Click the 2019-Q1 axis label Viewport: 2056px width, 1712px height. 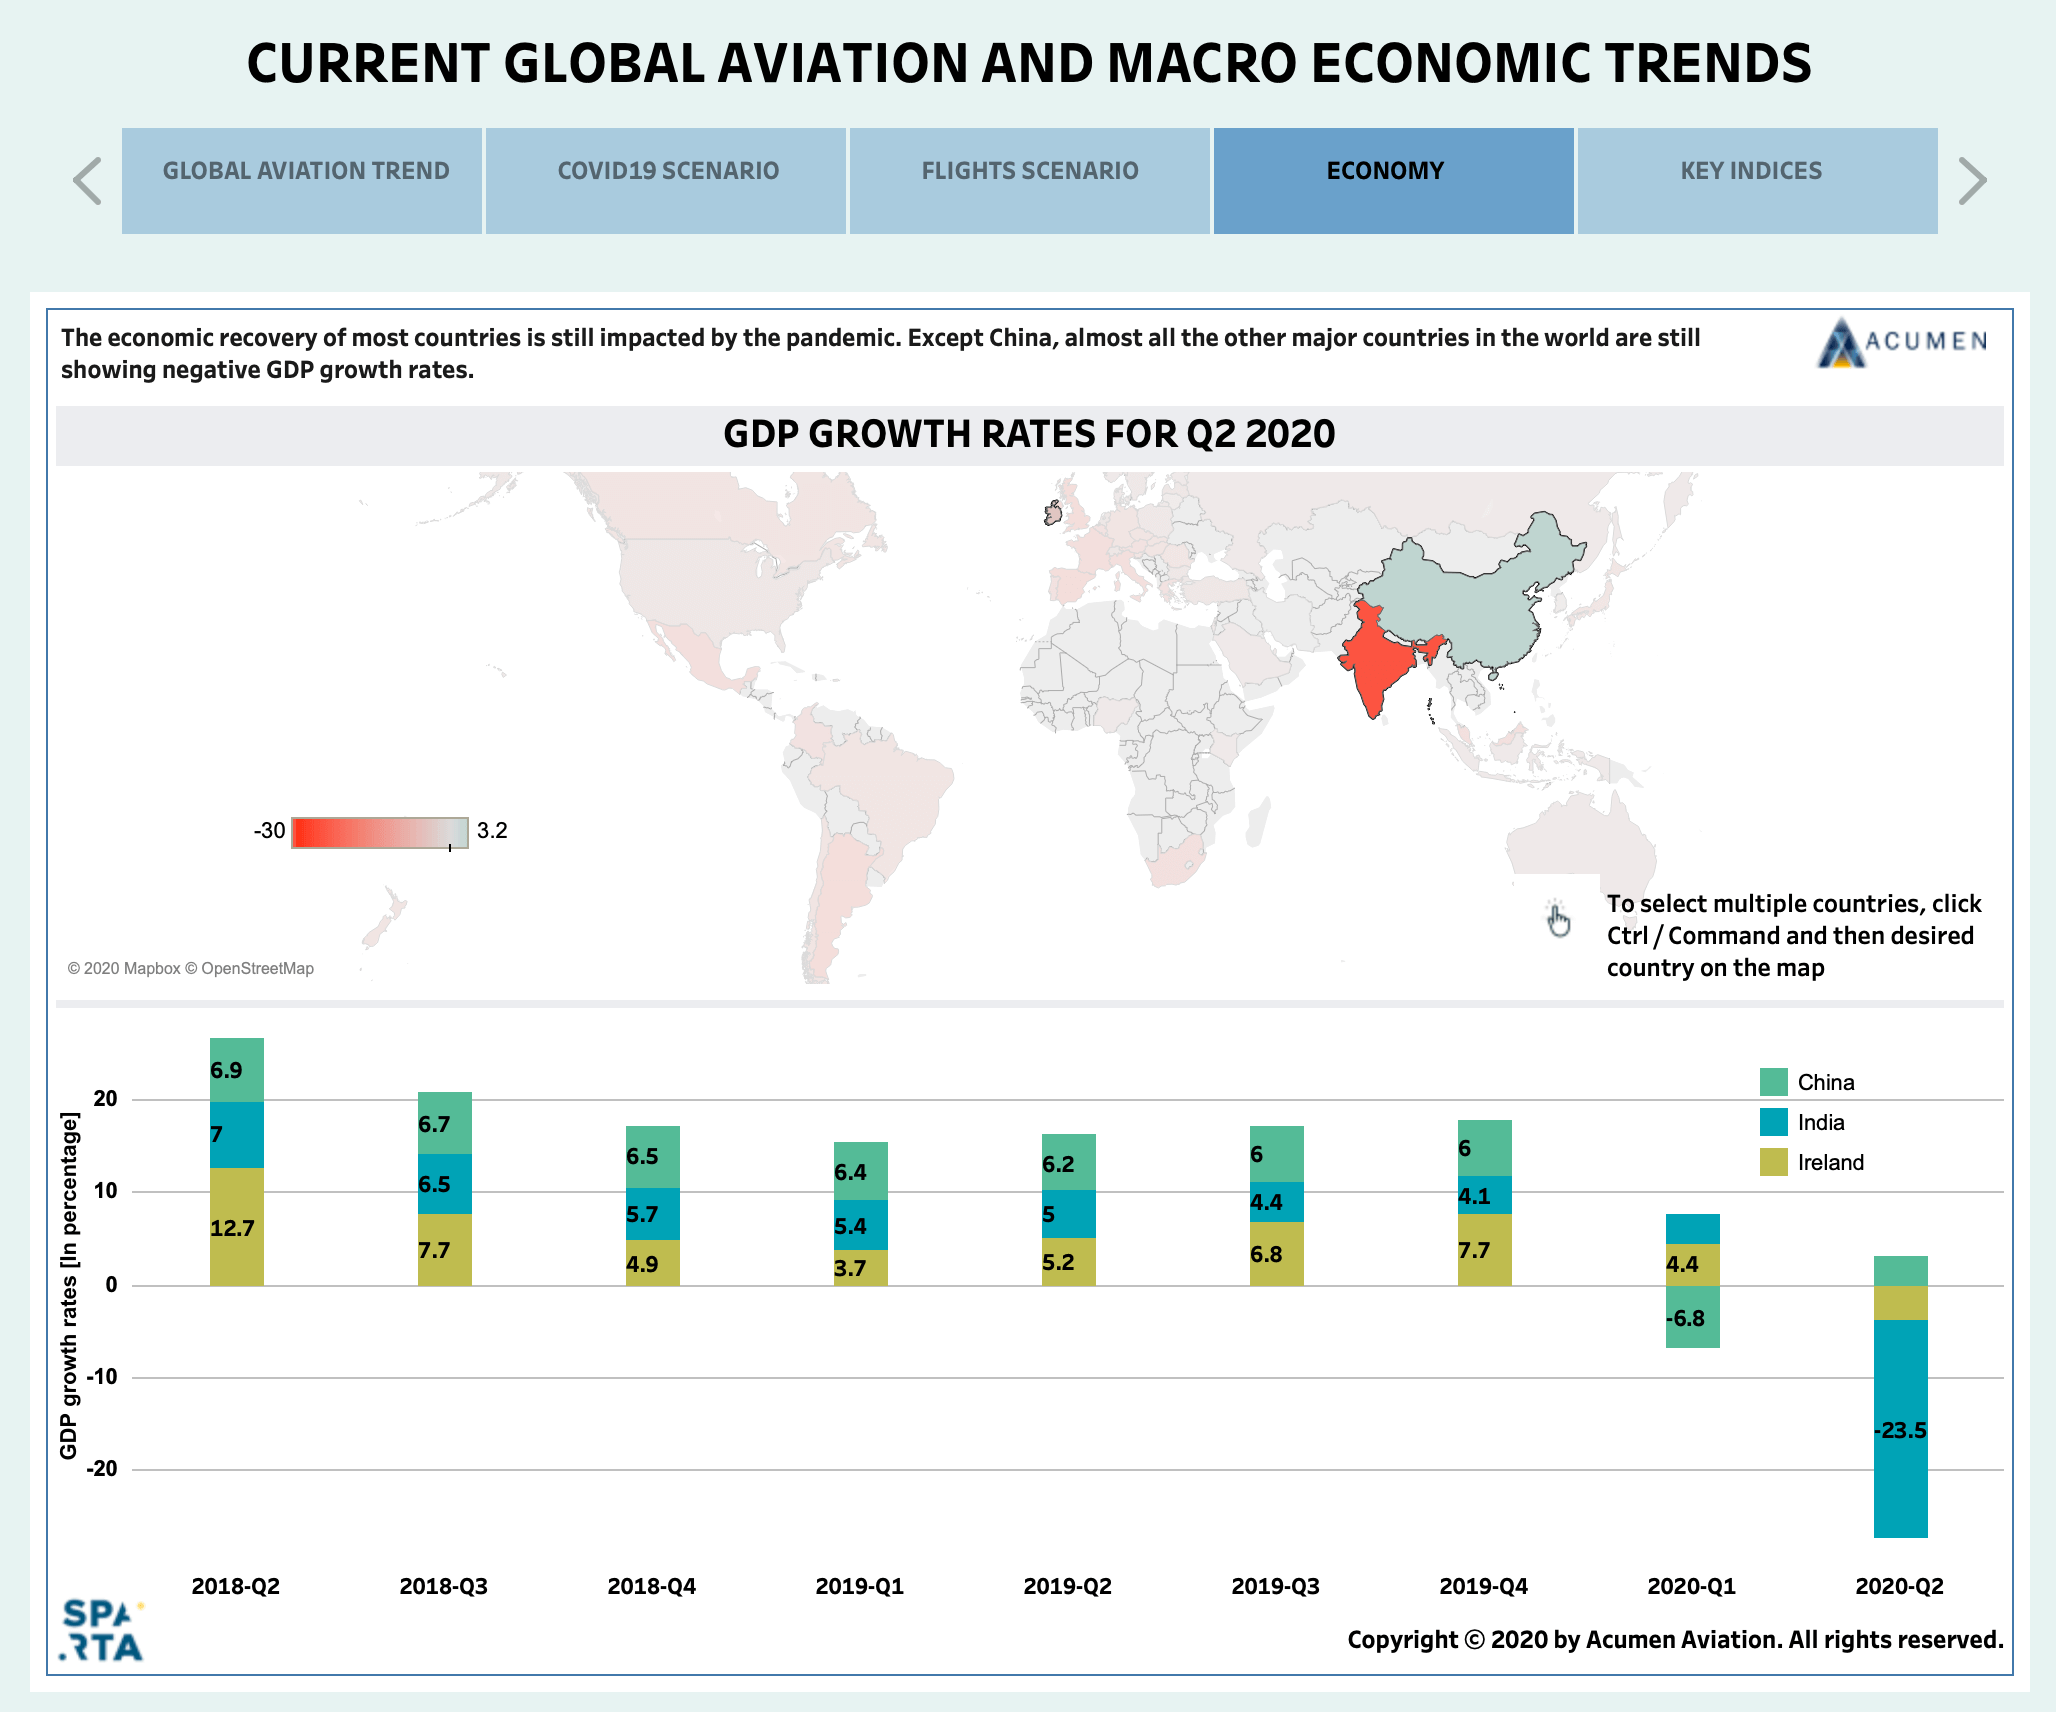(860, 1586)
